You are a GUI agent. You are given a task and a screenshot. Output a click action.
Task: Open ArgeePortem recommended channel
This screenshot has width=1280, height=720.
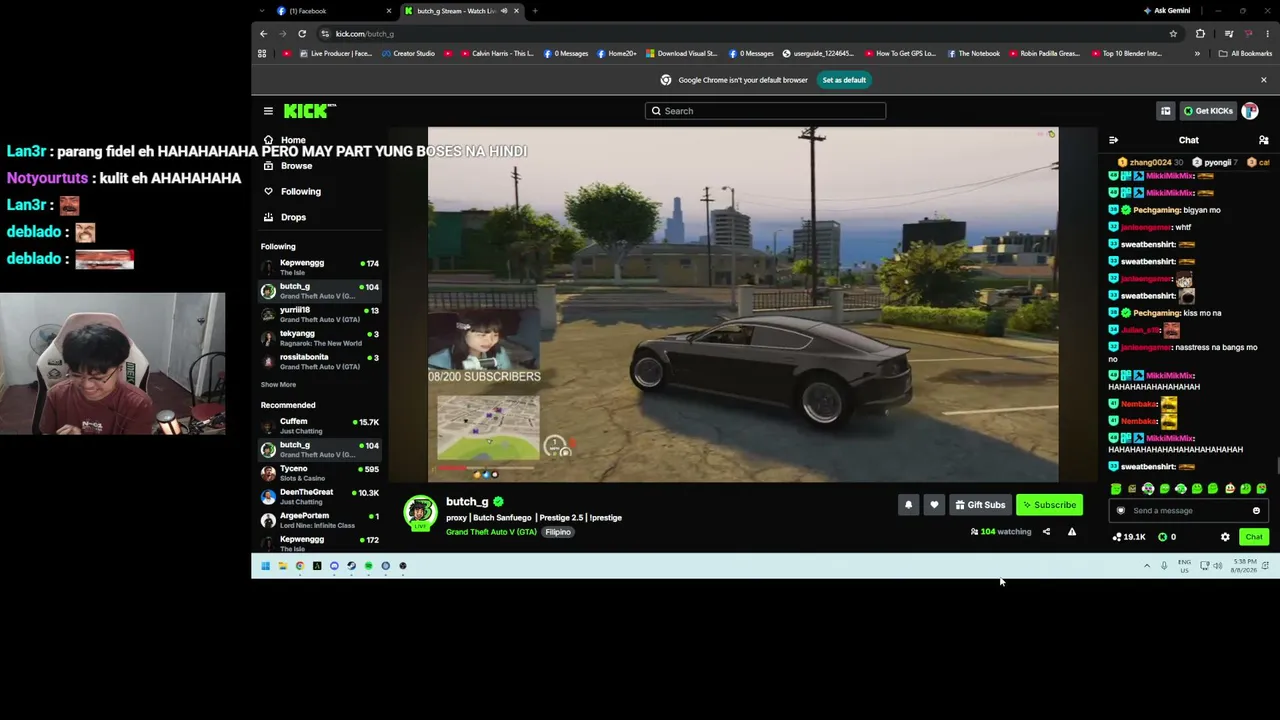[319, 520]
